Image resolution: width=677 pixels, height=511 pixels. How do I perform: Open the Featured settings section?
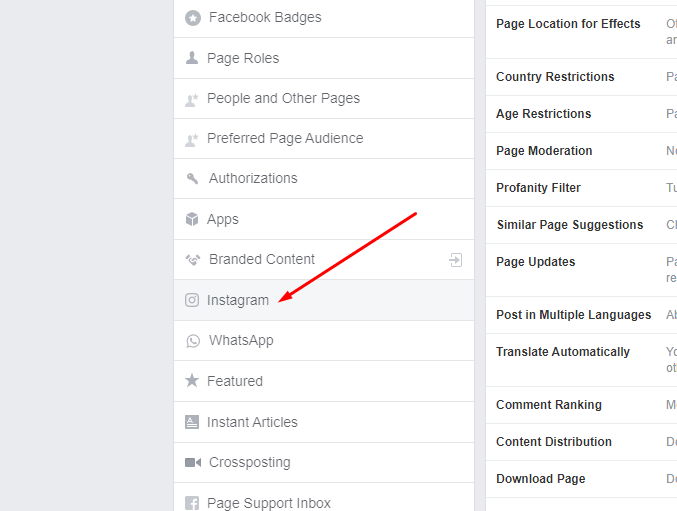(x=324, y=381)
